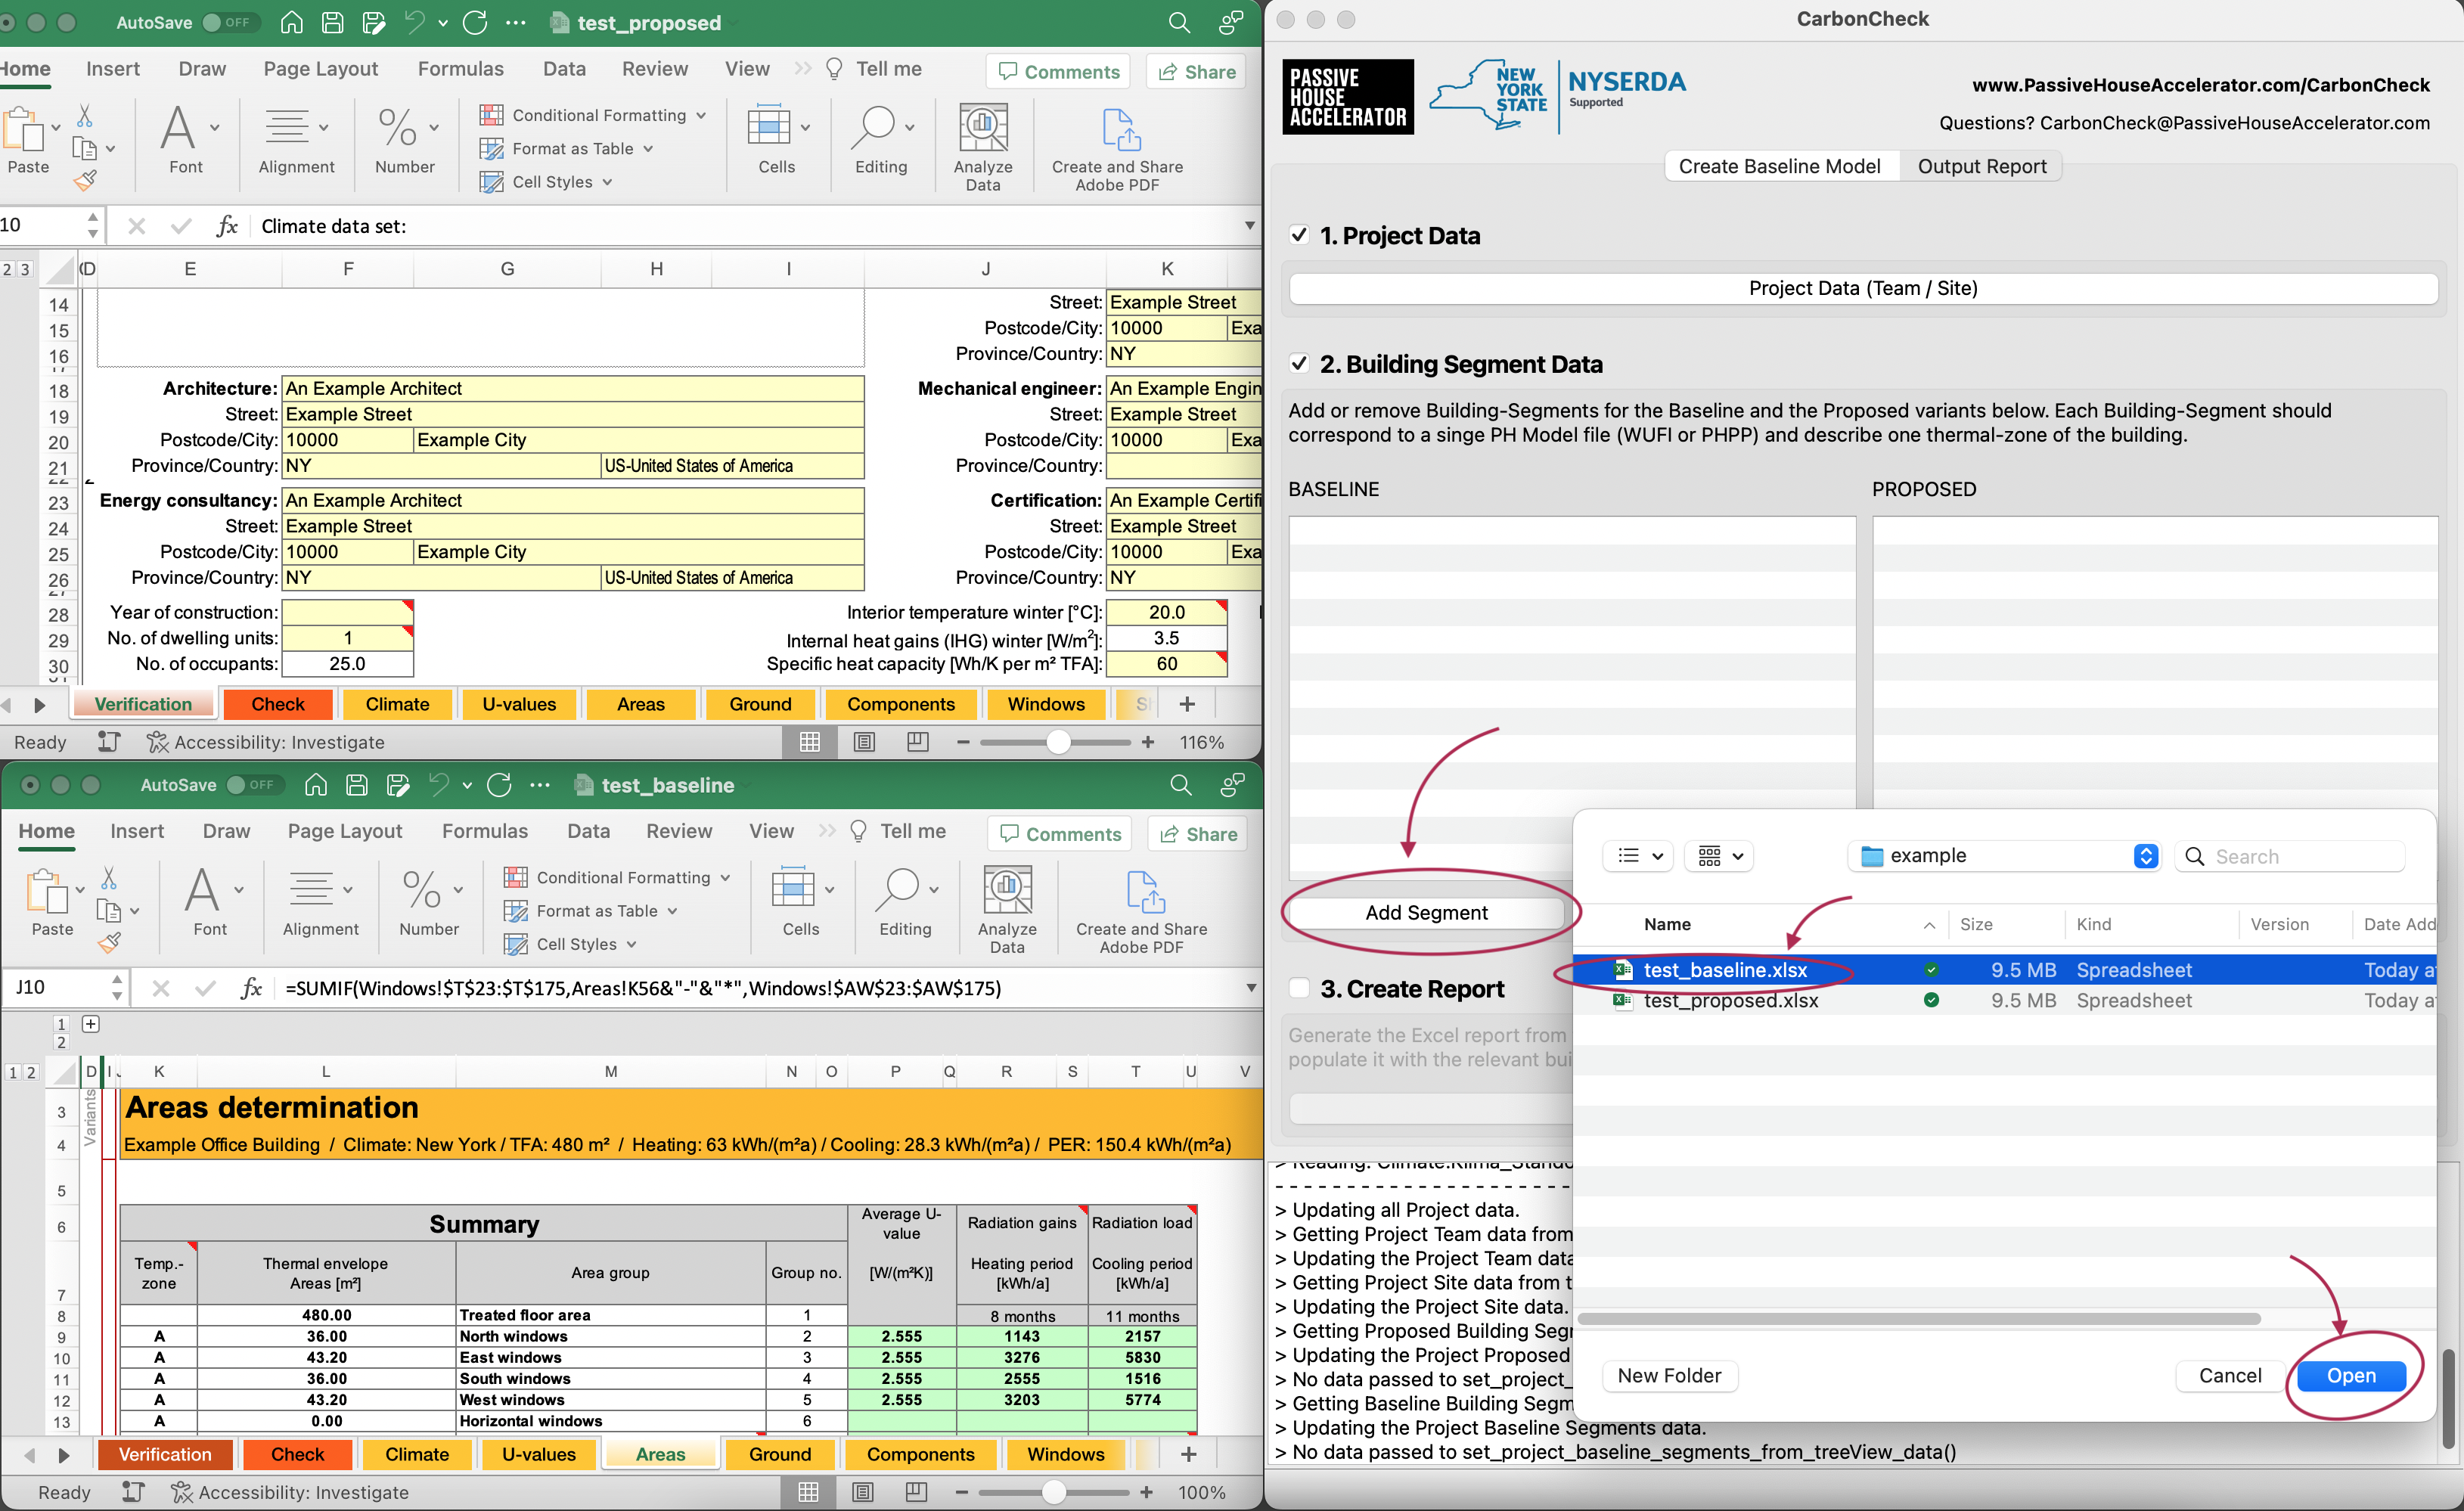Screen dimensions: 2464x1511
Task: Select test_proposed.xlsx file in browser list
Action: (1730, 999)
